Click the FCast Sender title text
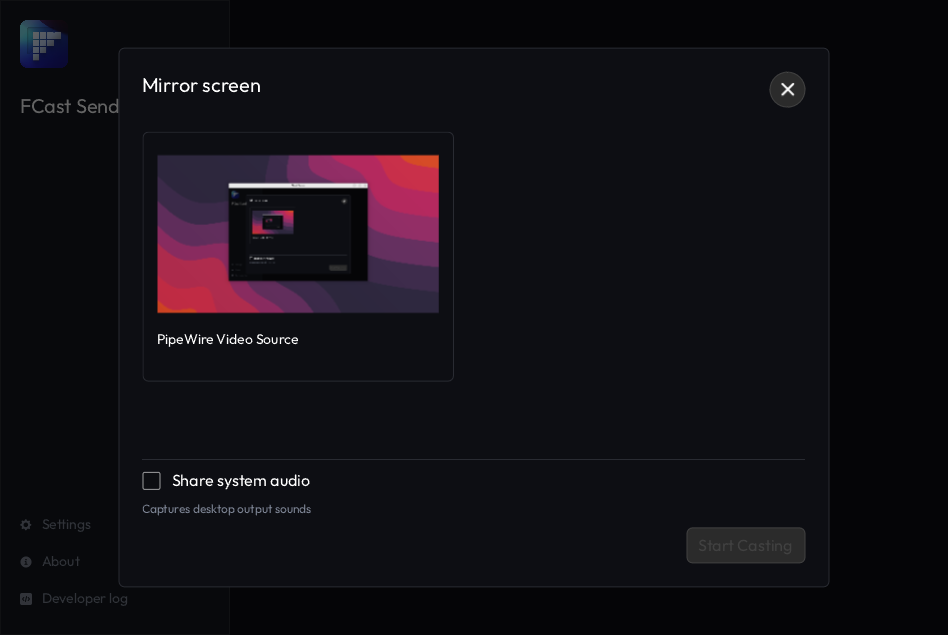The width and height of the screenshot is (948, 635). click(x=70, y=106)
